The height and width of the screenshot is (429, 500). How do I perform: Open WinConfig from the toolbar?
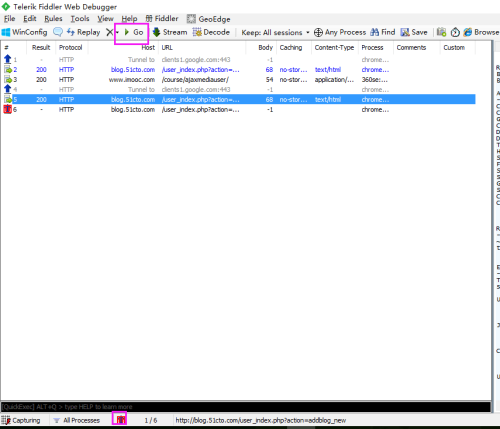pos(24,32)
